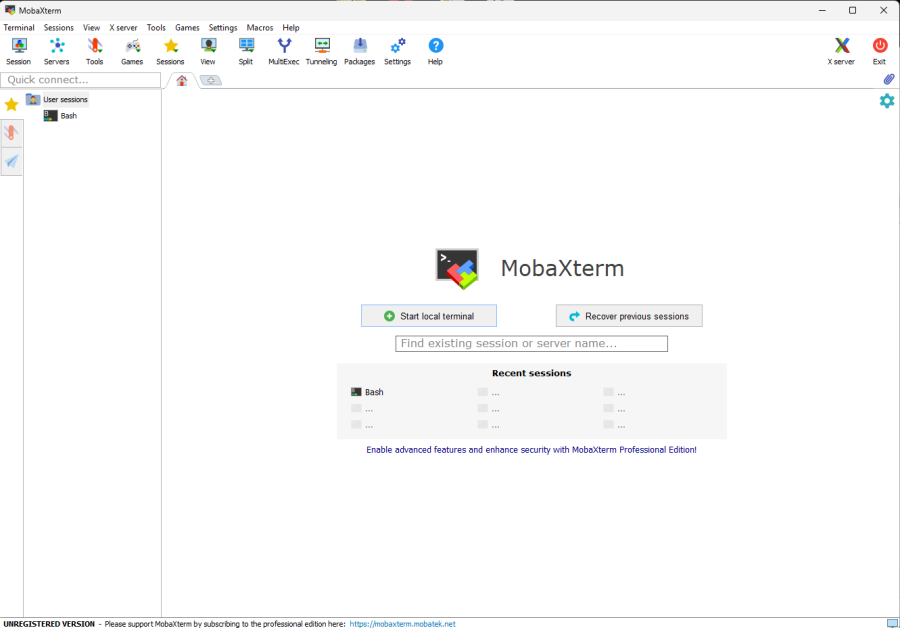Open the Packages manager icon
This screenshot has height=628, width=900.
coord(359,51)
